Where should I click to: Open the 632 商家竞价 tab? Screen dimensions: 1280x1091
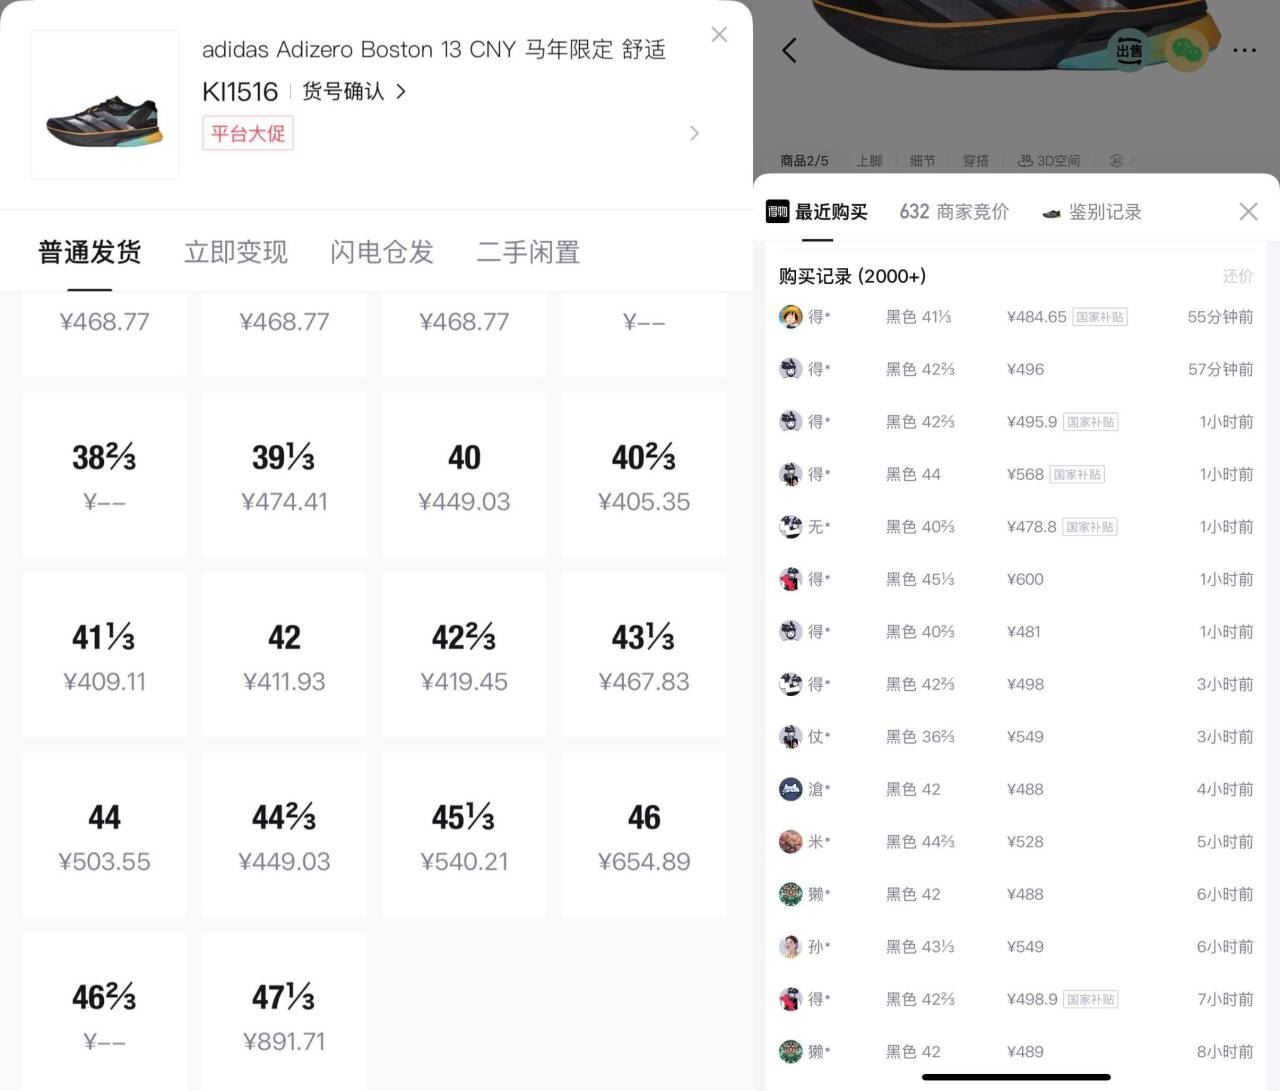pos(954,212)
